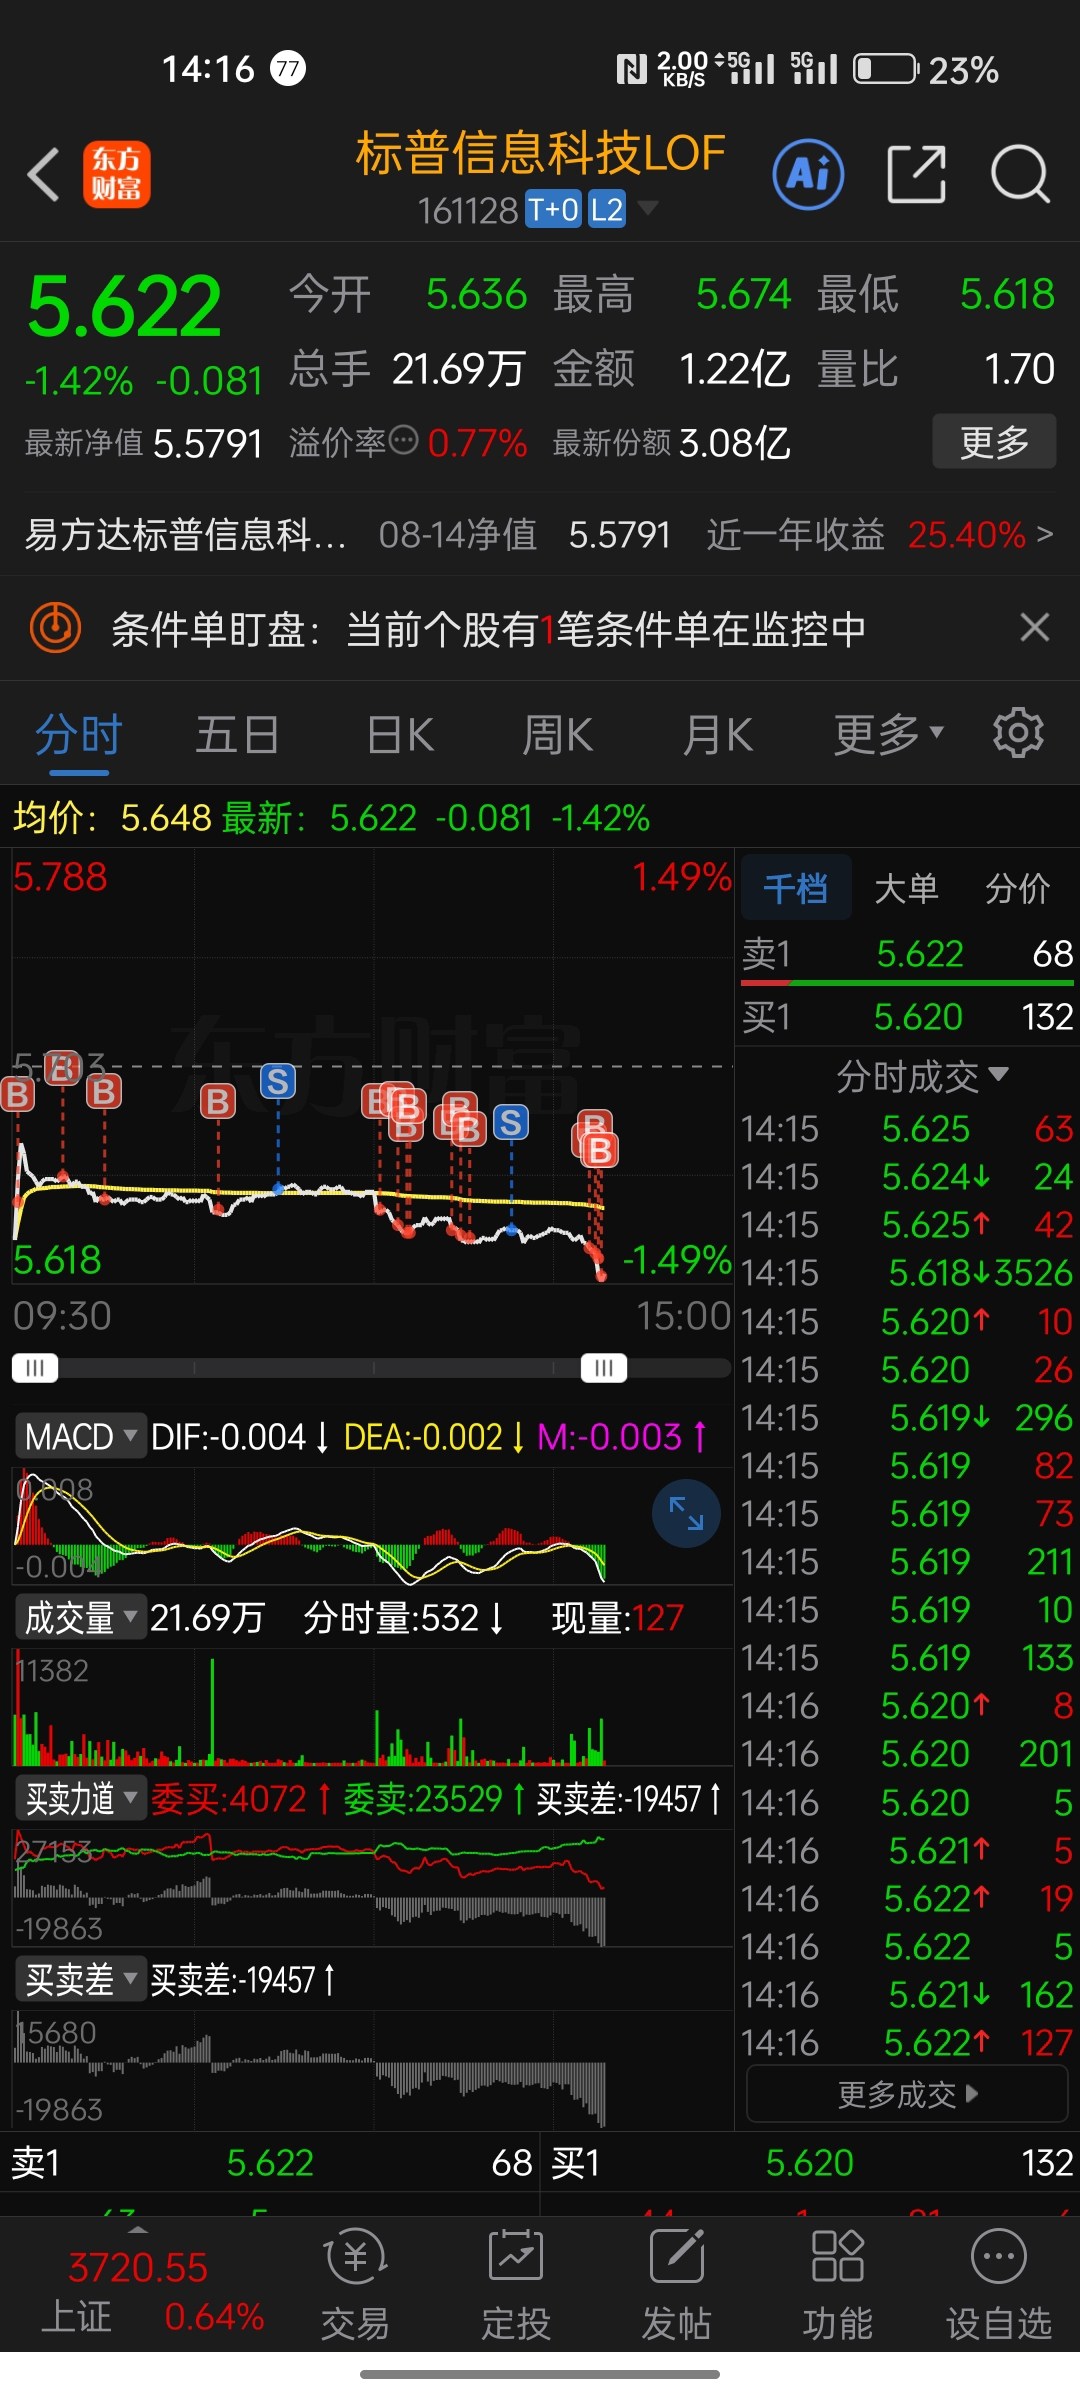Switch to the 月K tab
Screen dimensions: 1080x2400
(716, 735)
